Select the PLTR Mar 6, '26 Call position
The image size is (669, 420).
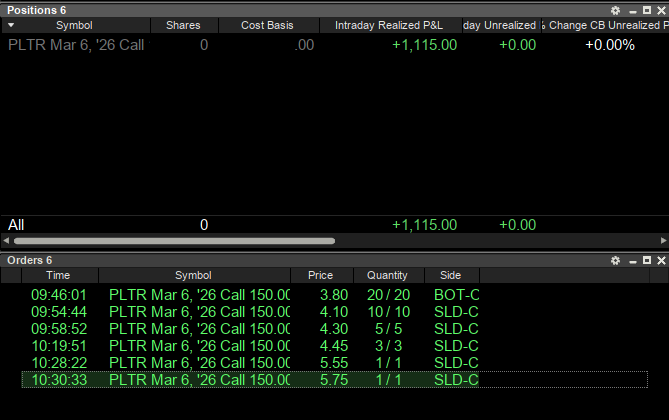click(76, 45)
